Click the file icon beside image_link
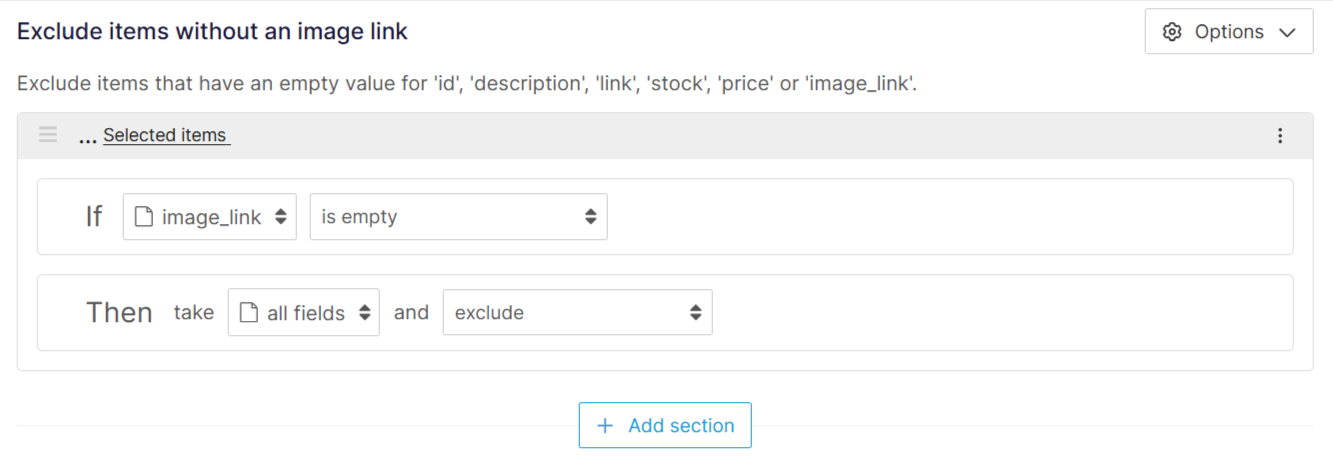1333x468 pixels. tap(144, 217)
